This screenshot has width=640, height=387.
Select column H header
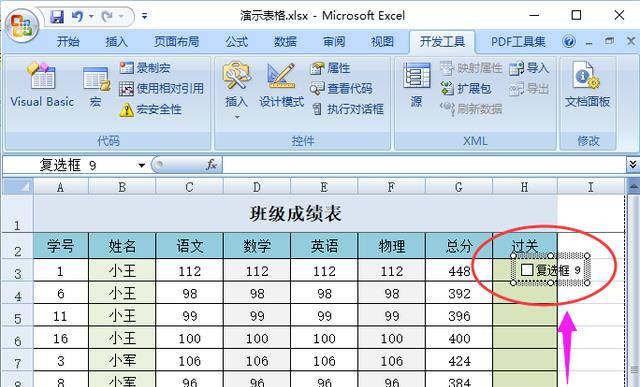coord(524,187)
